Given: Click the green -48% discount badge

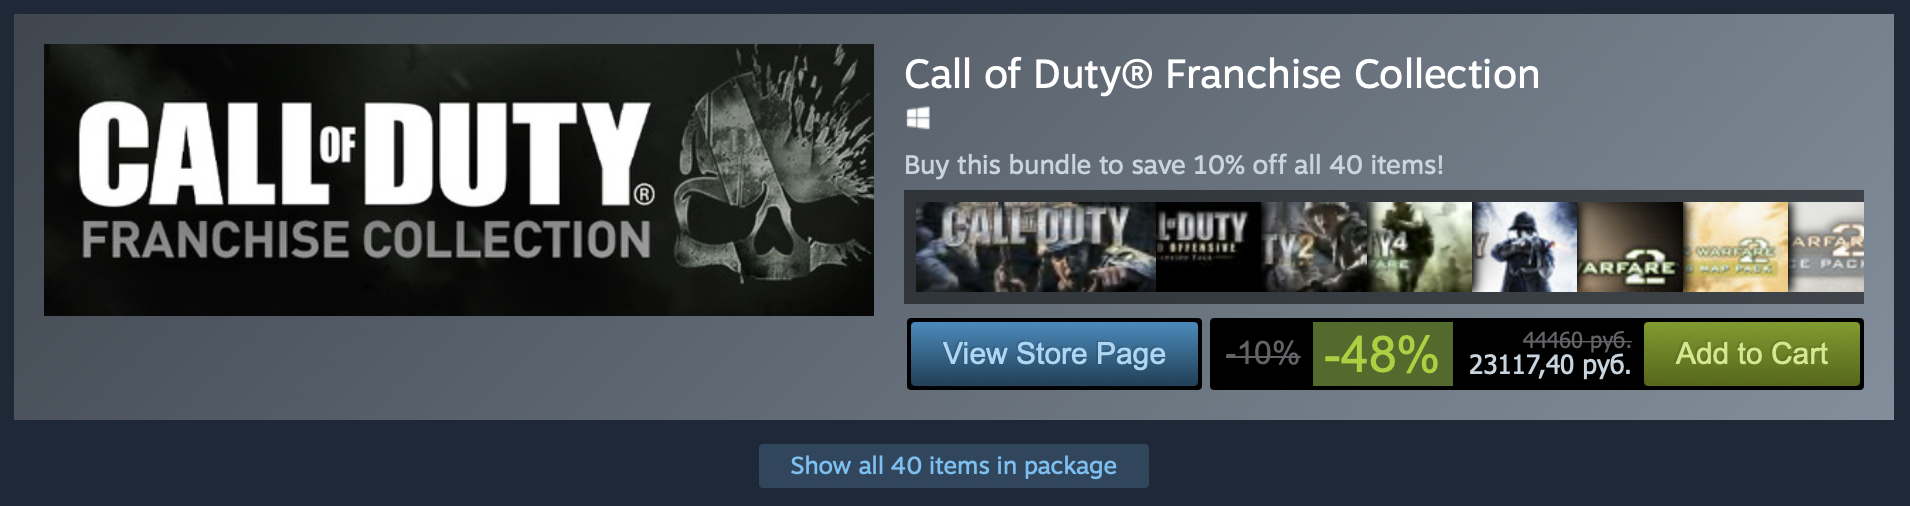Looking at the screenshot, I should [x=1382, y=354].
